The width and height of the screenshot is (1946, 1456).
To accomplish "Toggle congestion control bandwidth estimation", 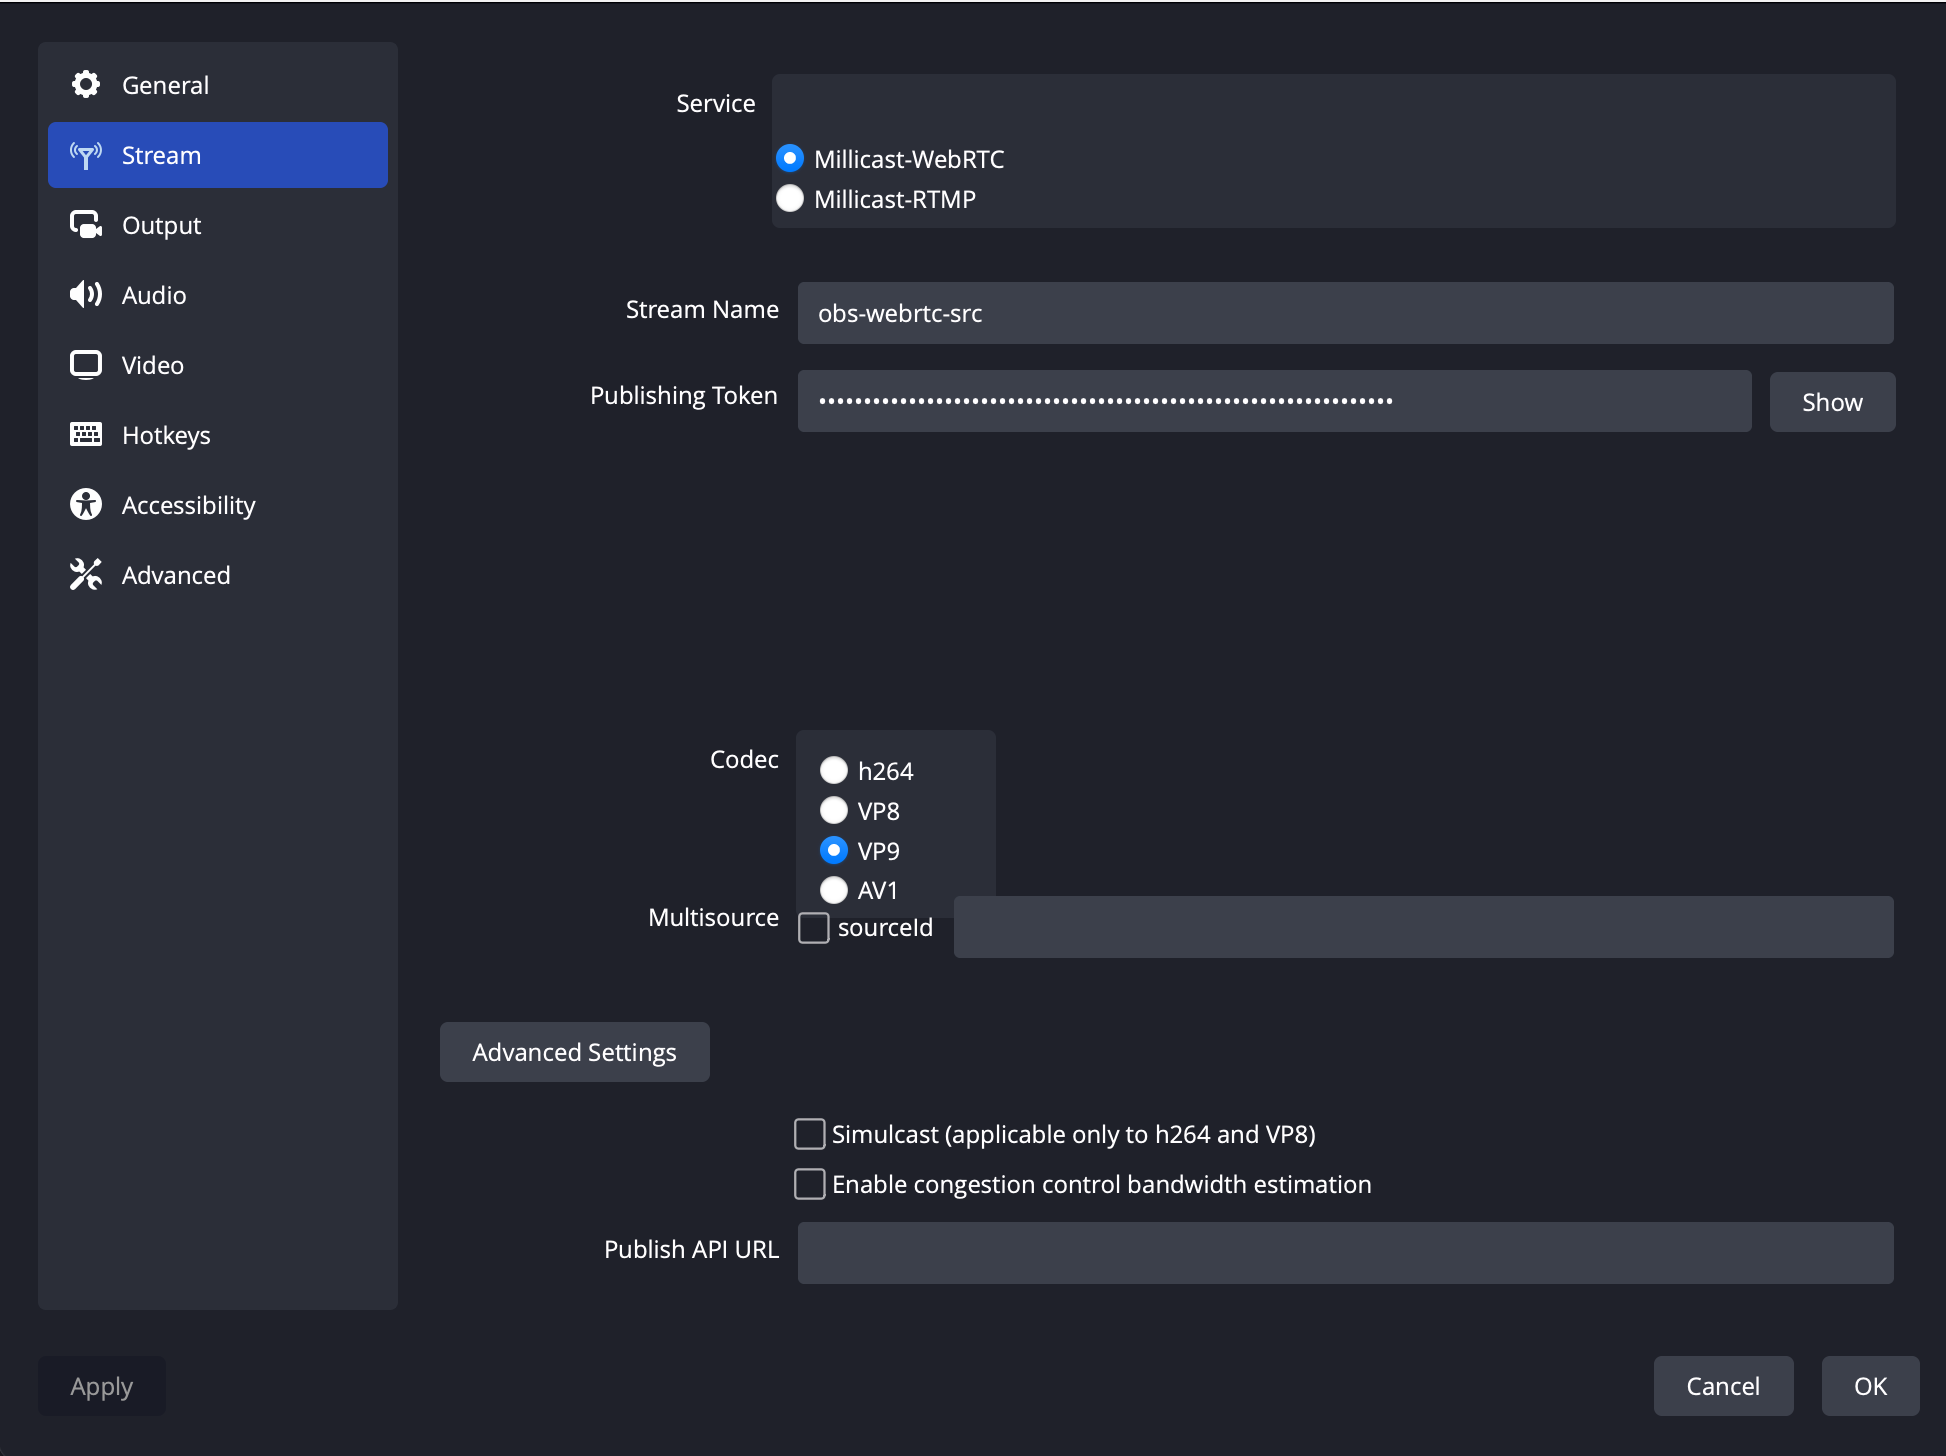I will pyautogui.click(x=809, y=1184).
